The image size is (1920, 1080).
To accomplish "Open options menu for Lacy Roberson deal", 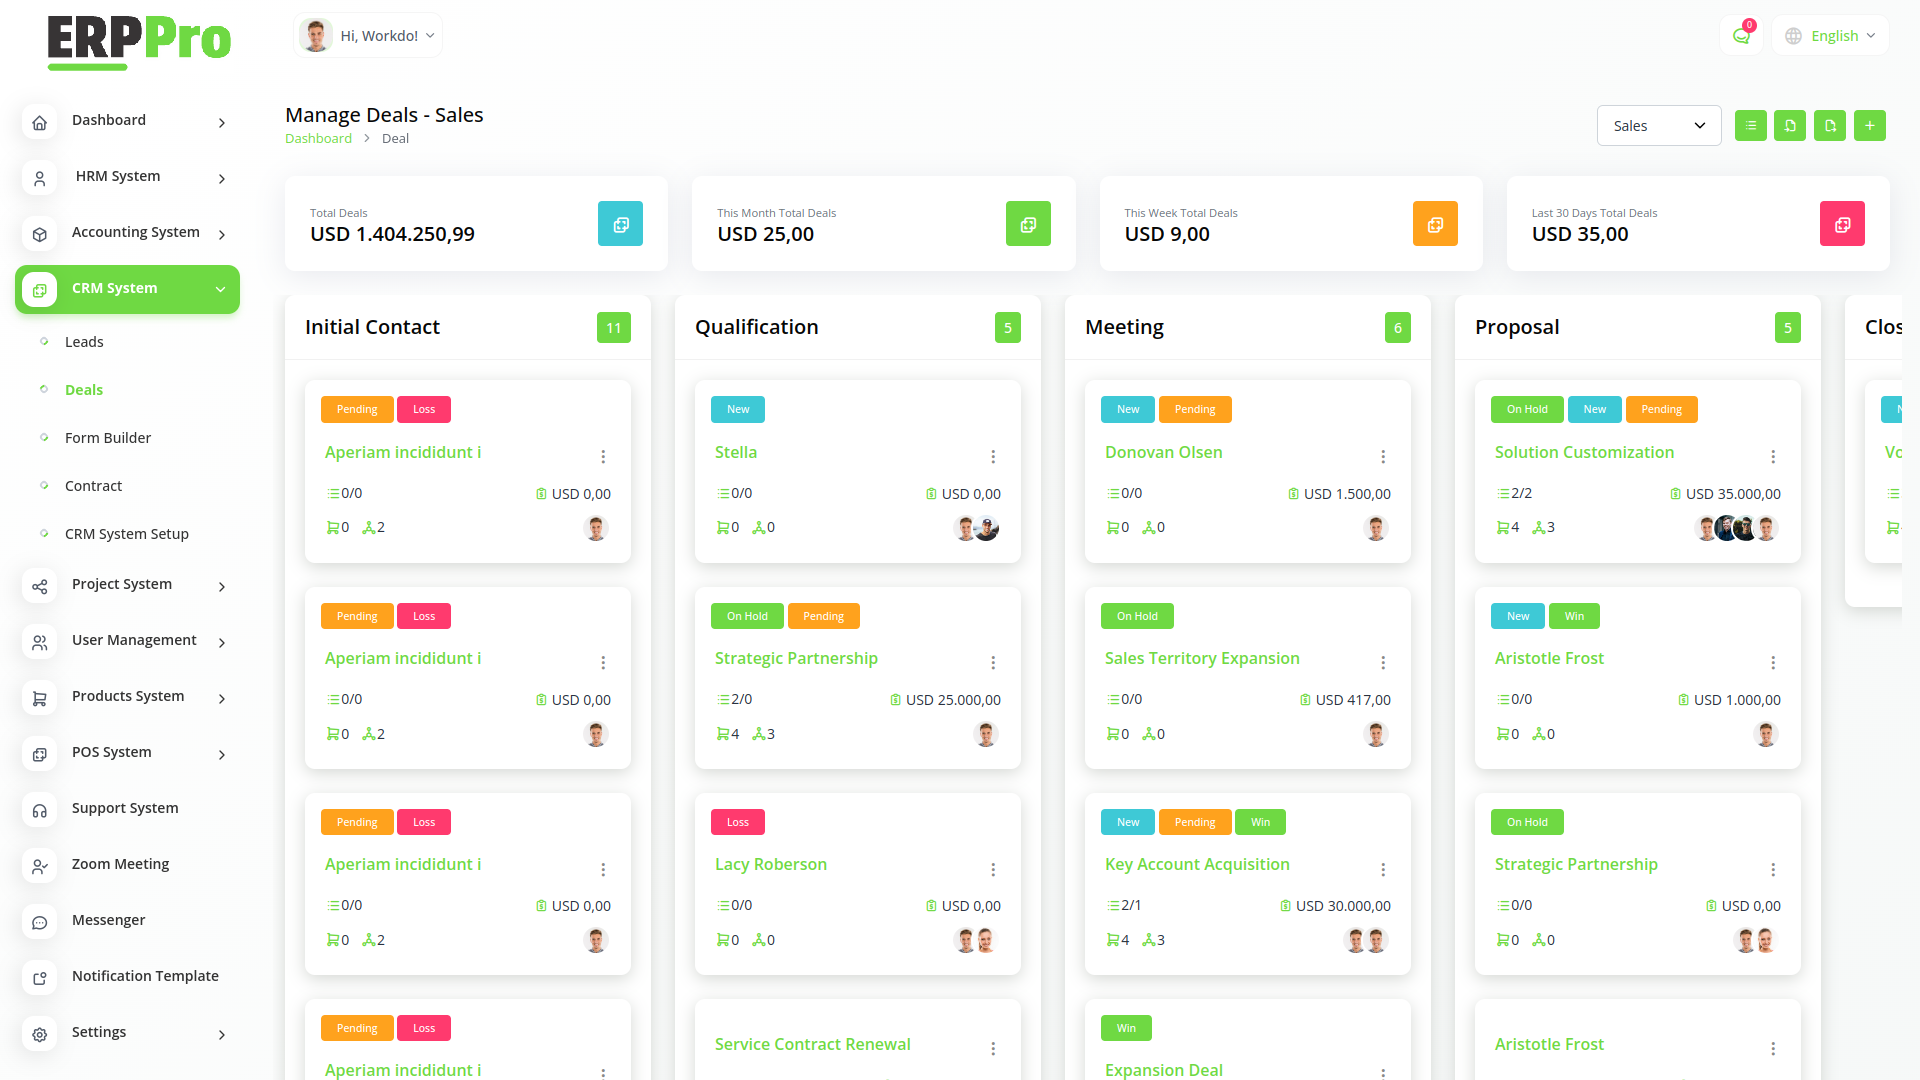I will tap(993, 869).
